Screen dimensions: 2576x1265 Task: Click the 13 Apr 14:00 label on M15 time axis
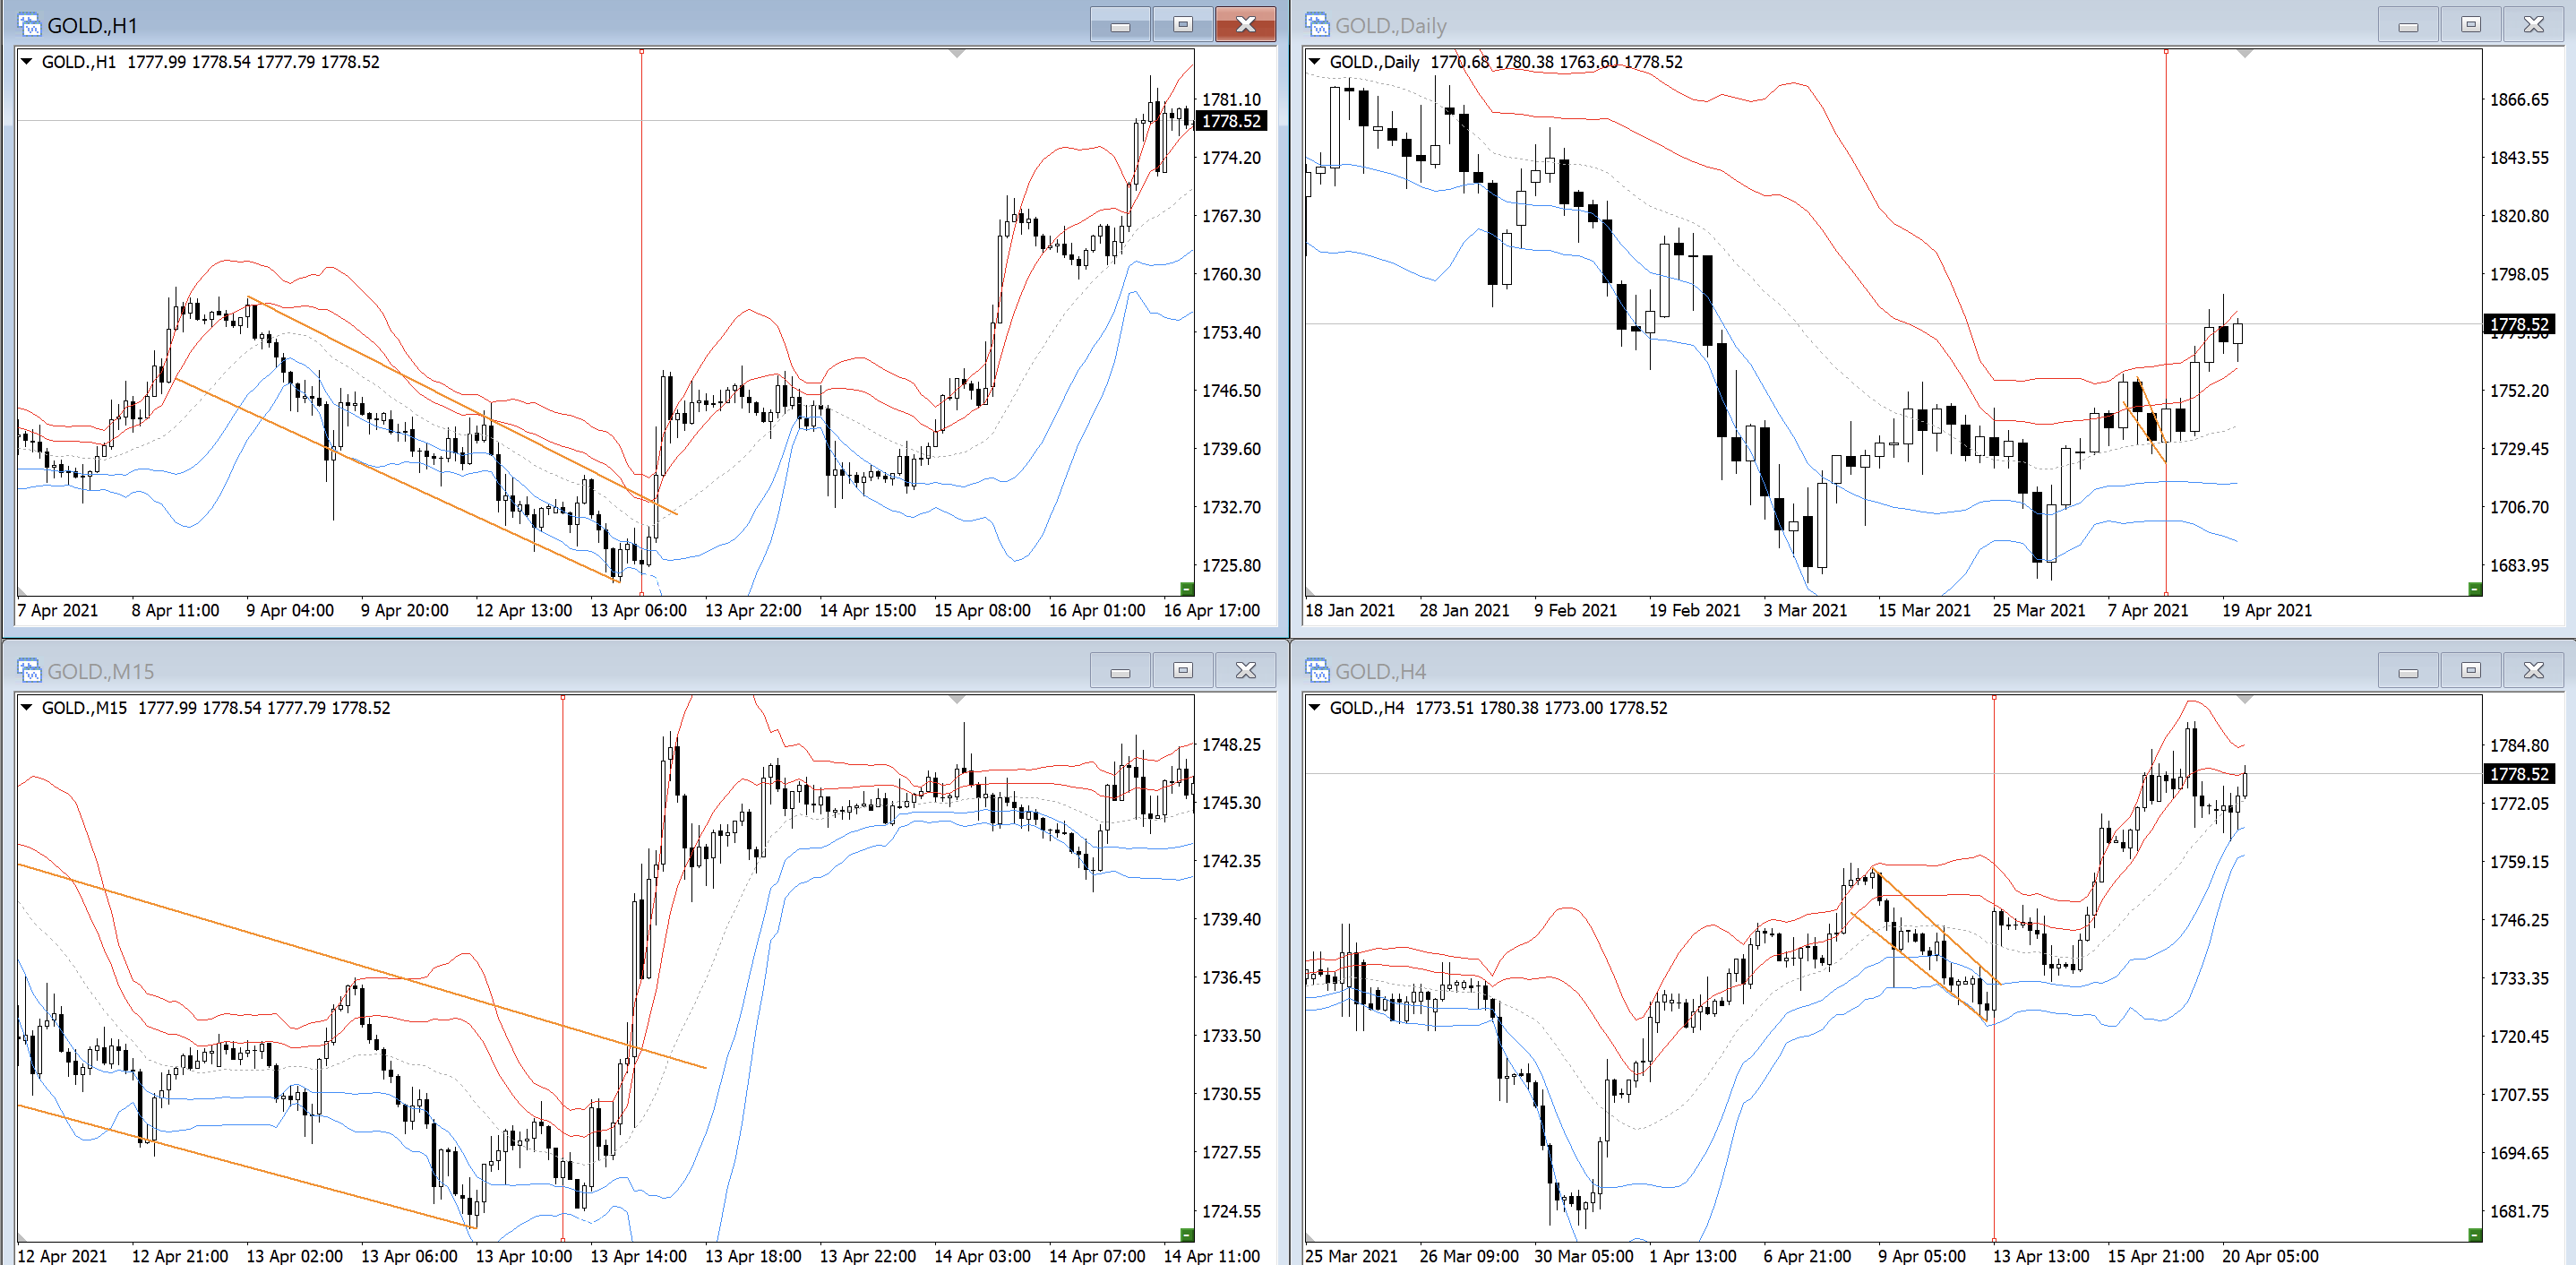click(638, 1255)
